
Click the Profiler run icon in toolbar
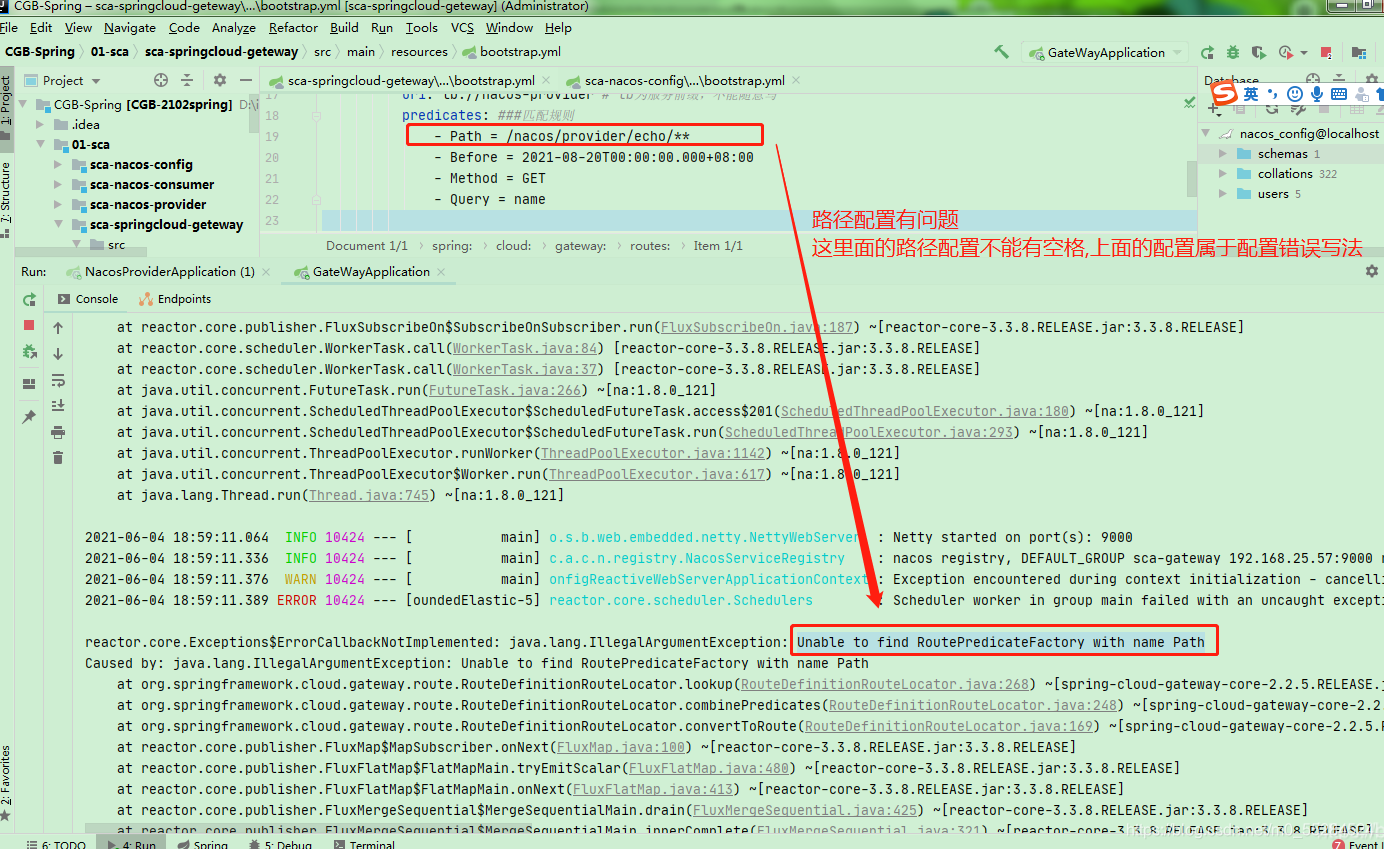tap(1285, 52)
